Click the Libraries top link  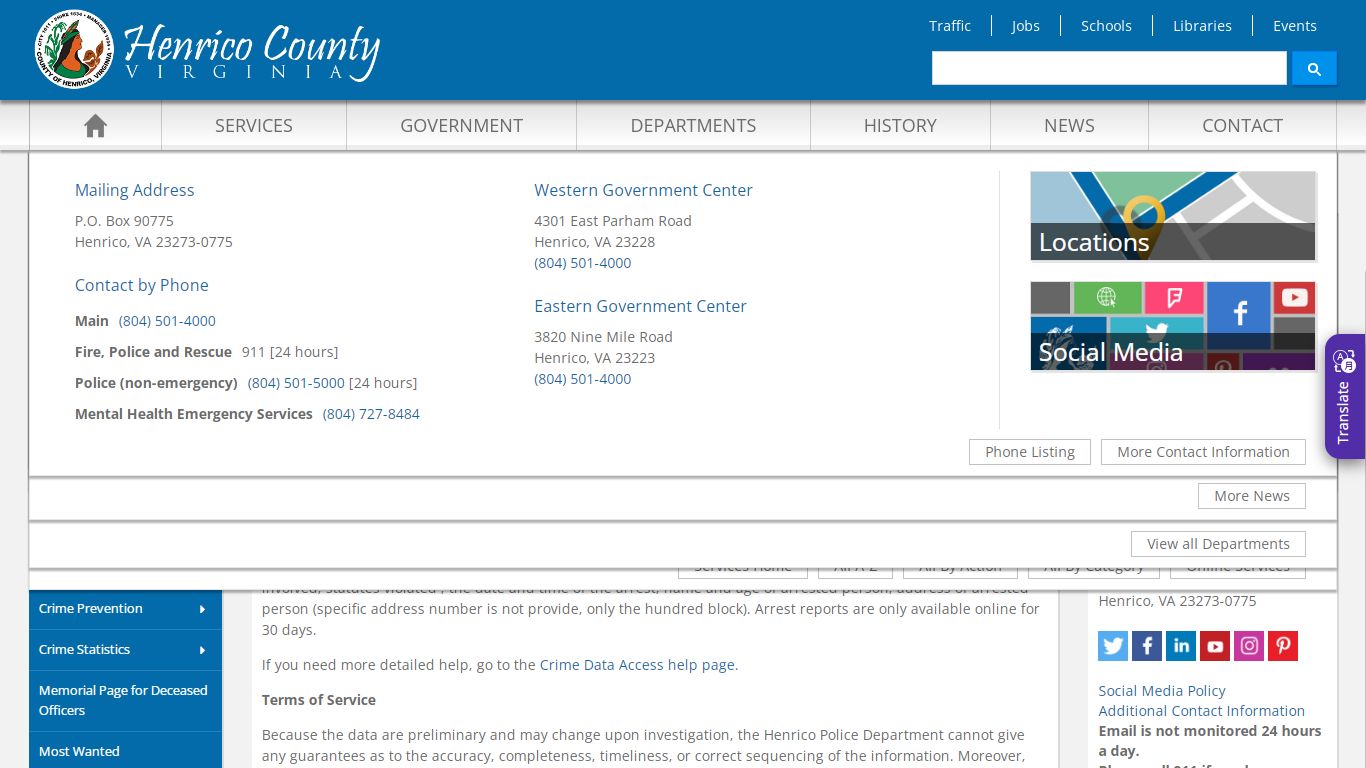[1202, 26]
